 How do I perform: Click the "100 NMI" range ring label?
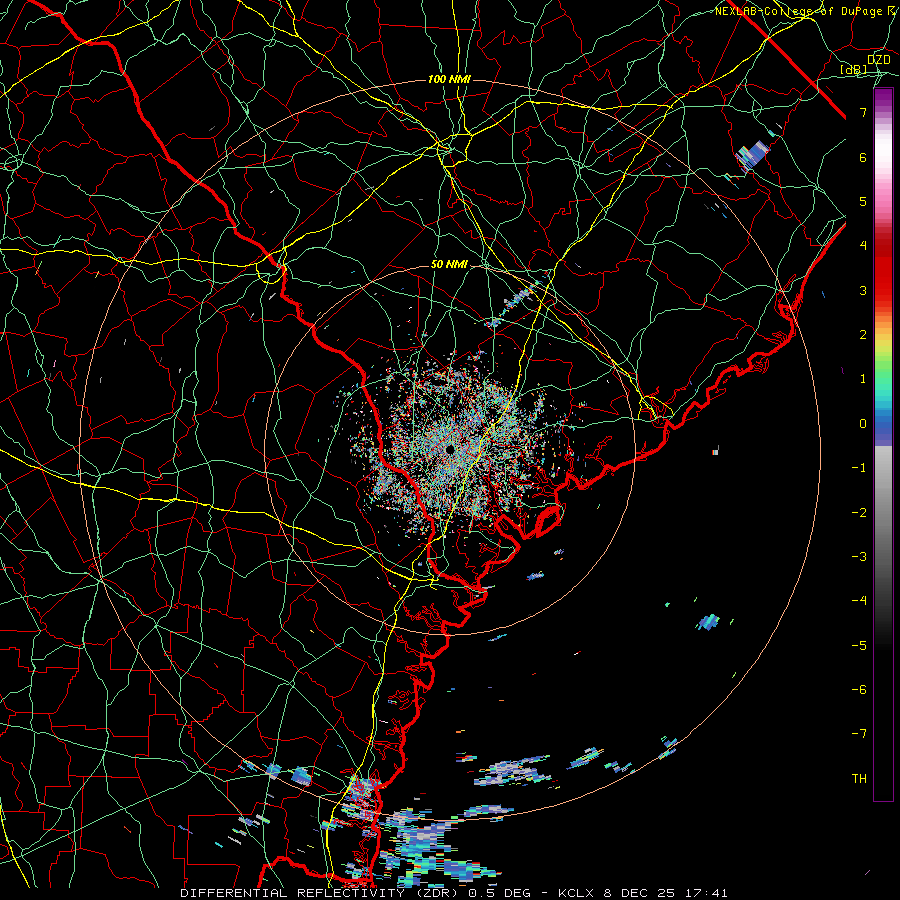pyautogui.click(x=449, y=79)
